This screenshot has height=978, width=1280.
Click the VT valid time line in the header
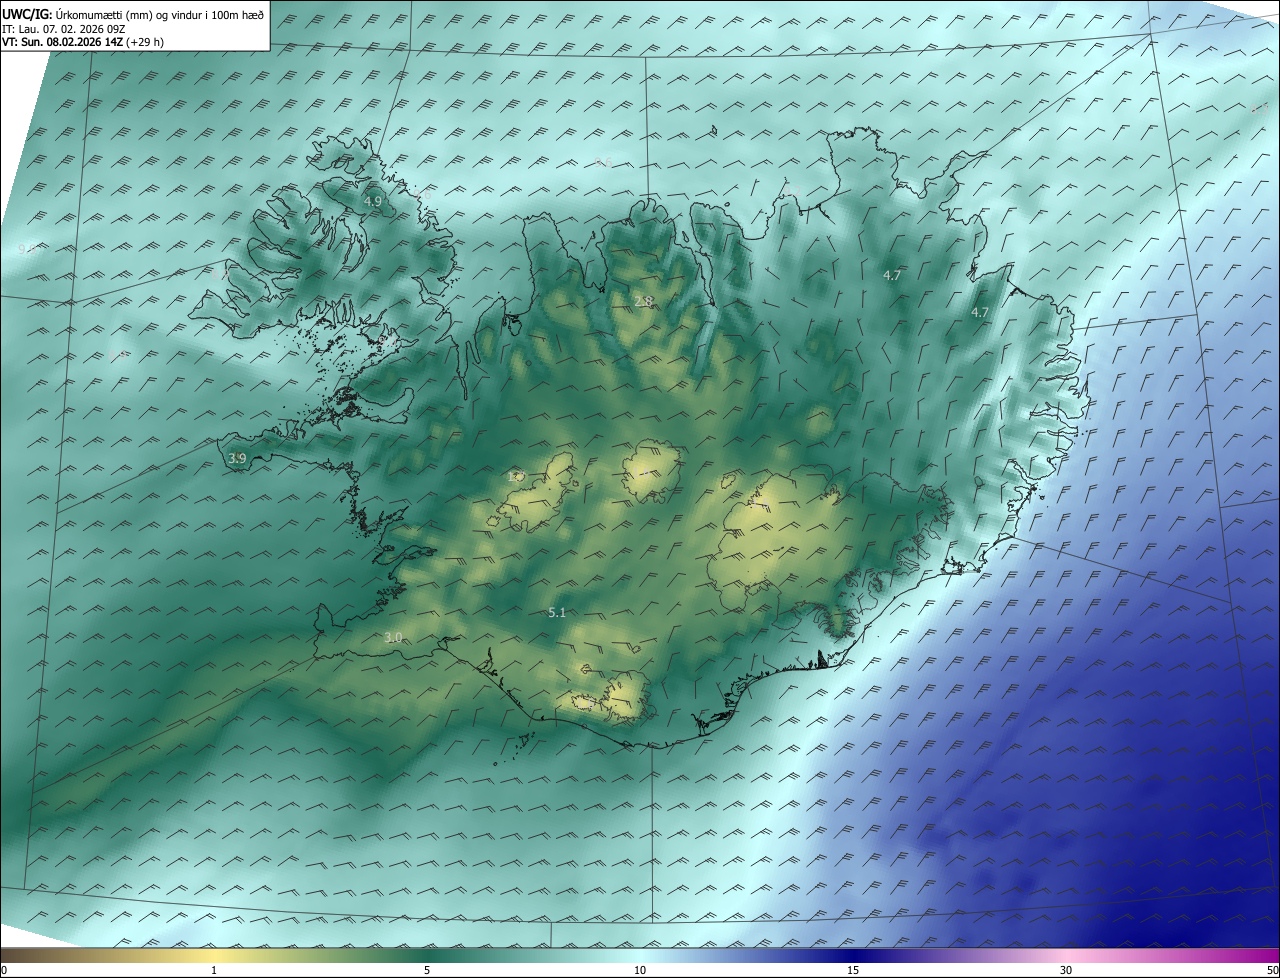click(x=82, y=42)
